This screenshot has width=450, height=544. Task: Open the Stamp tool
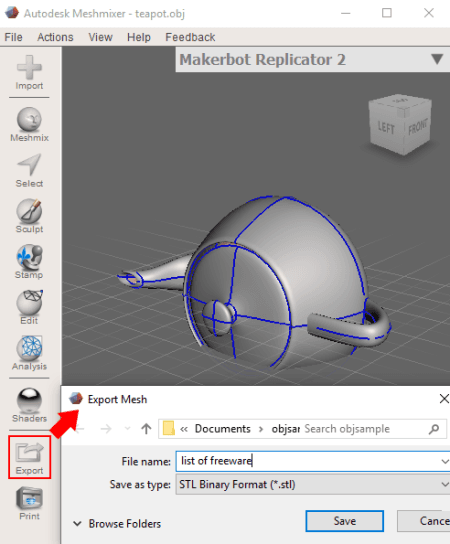pos(29,262)
